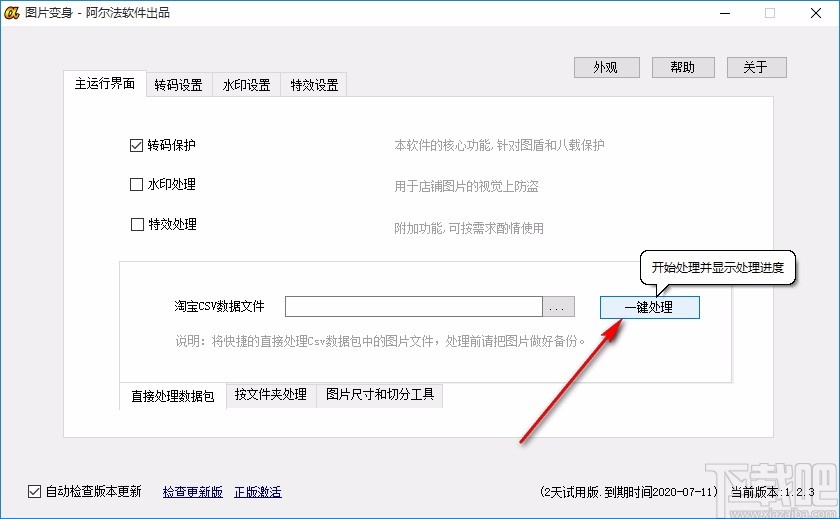Enable the 特效处理 checkbox

137,224
